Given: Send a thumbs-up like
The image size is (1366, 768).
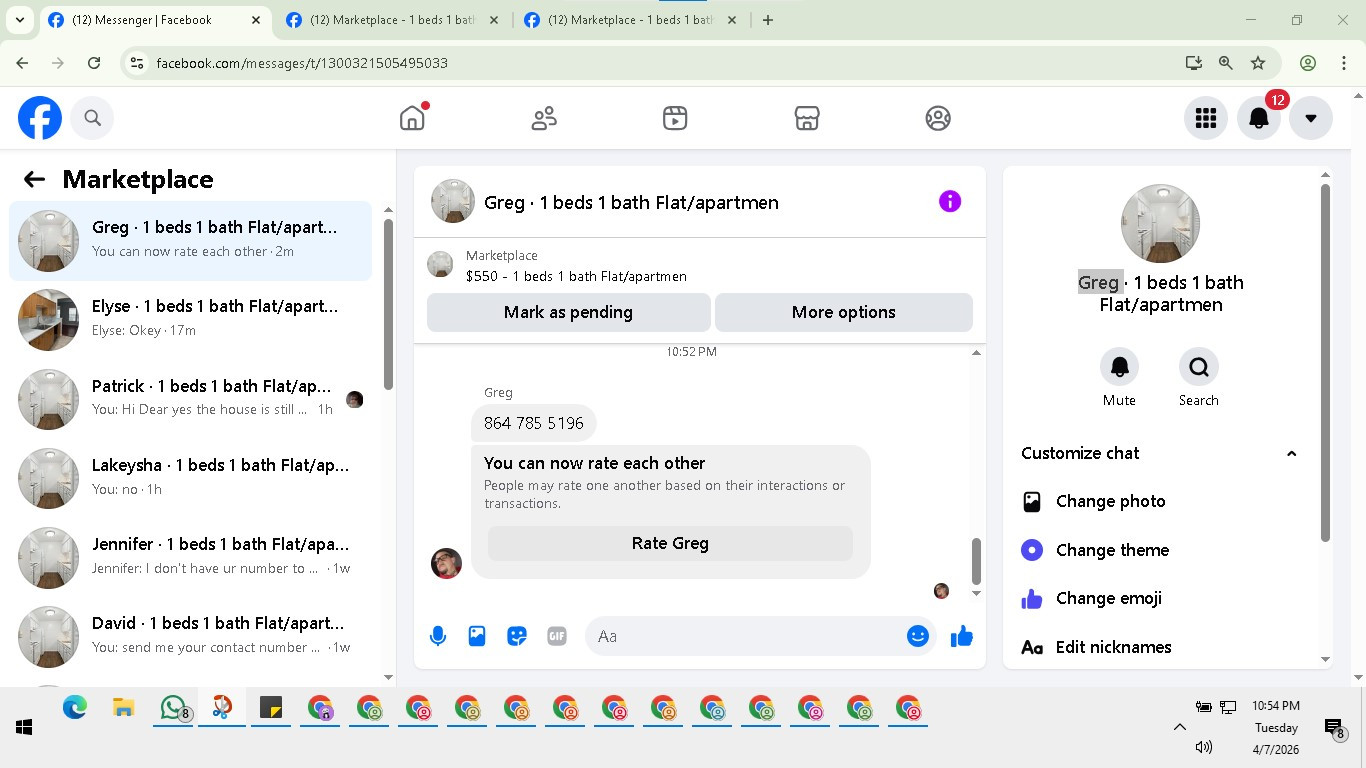Looking at the screenshot, I should coord(962,636).
